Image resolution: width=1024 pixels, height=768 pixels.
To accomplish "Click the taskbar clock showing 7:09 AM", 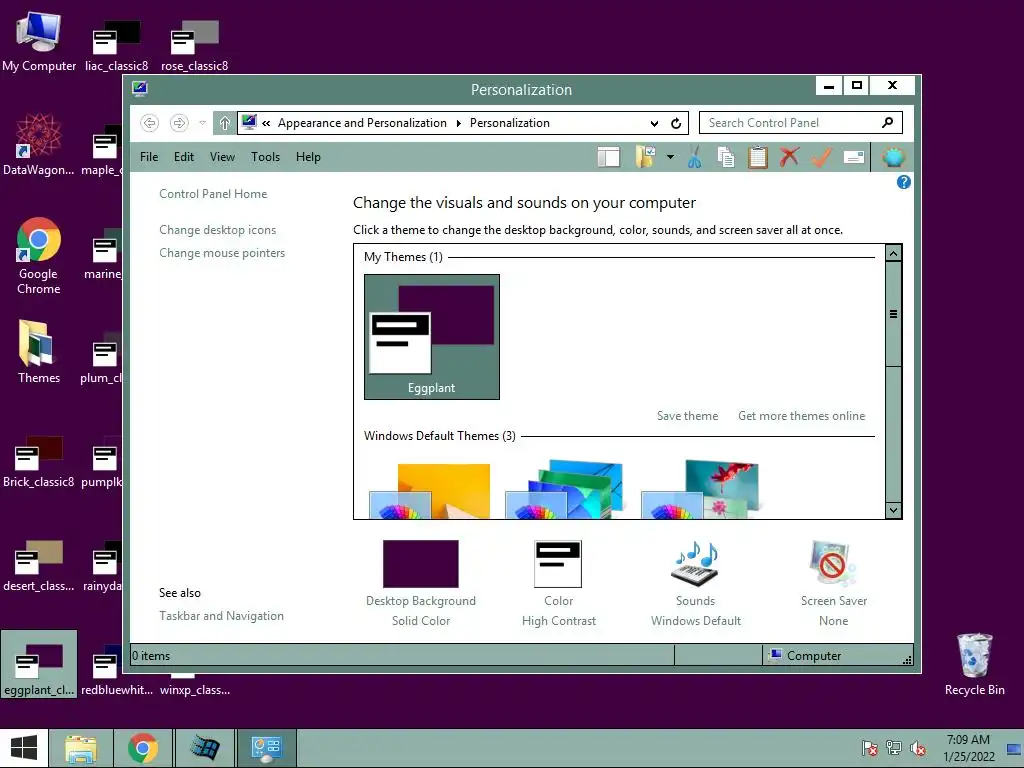I will pyautogui.click(x=968, y=748).
